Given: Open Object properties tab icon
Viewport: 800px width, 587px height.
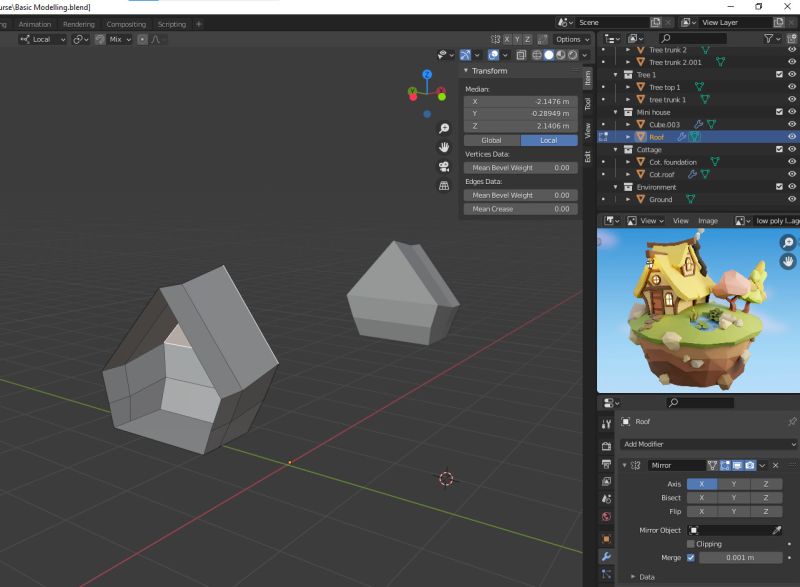Looking at the screenshot, I should coord(606,539).
